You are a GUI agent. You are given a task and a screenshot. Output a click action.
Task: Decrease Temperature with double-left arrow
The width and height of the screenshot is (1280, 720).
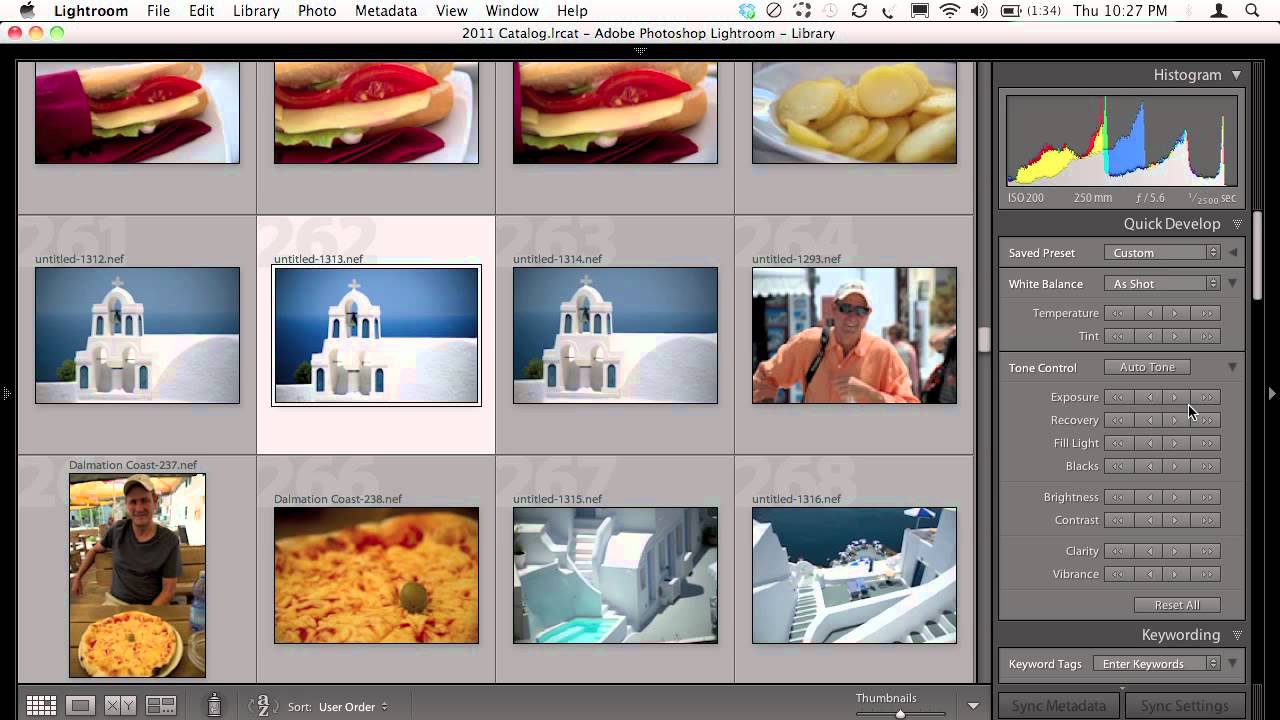[x=1118, y=313]
